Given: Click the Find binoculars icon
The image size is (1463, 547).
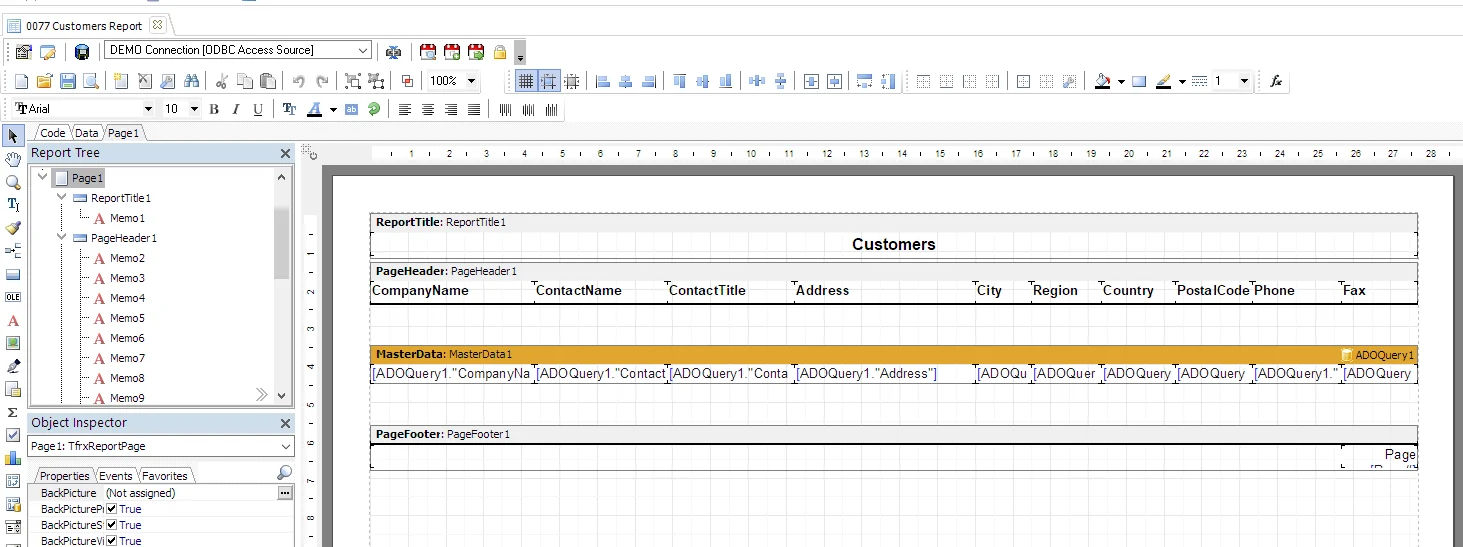Looking at the screenshot, I should click(x=192, y=81).
